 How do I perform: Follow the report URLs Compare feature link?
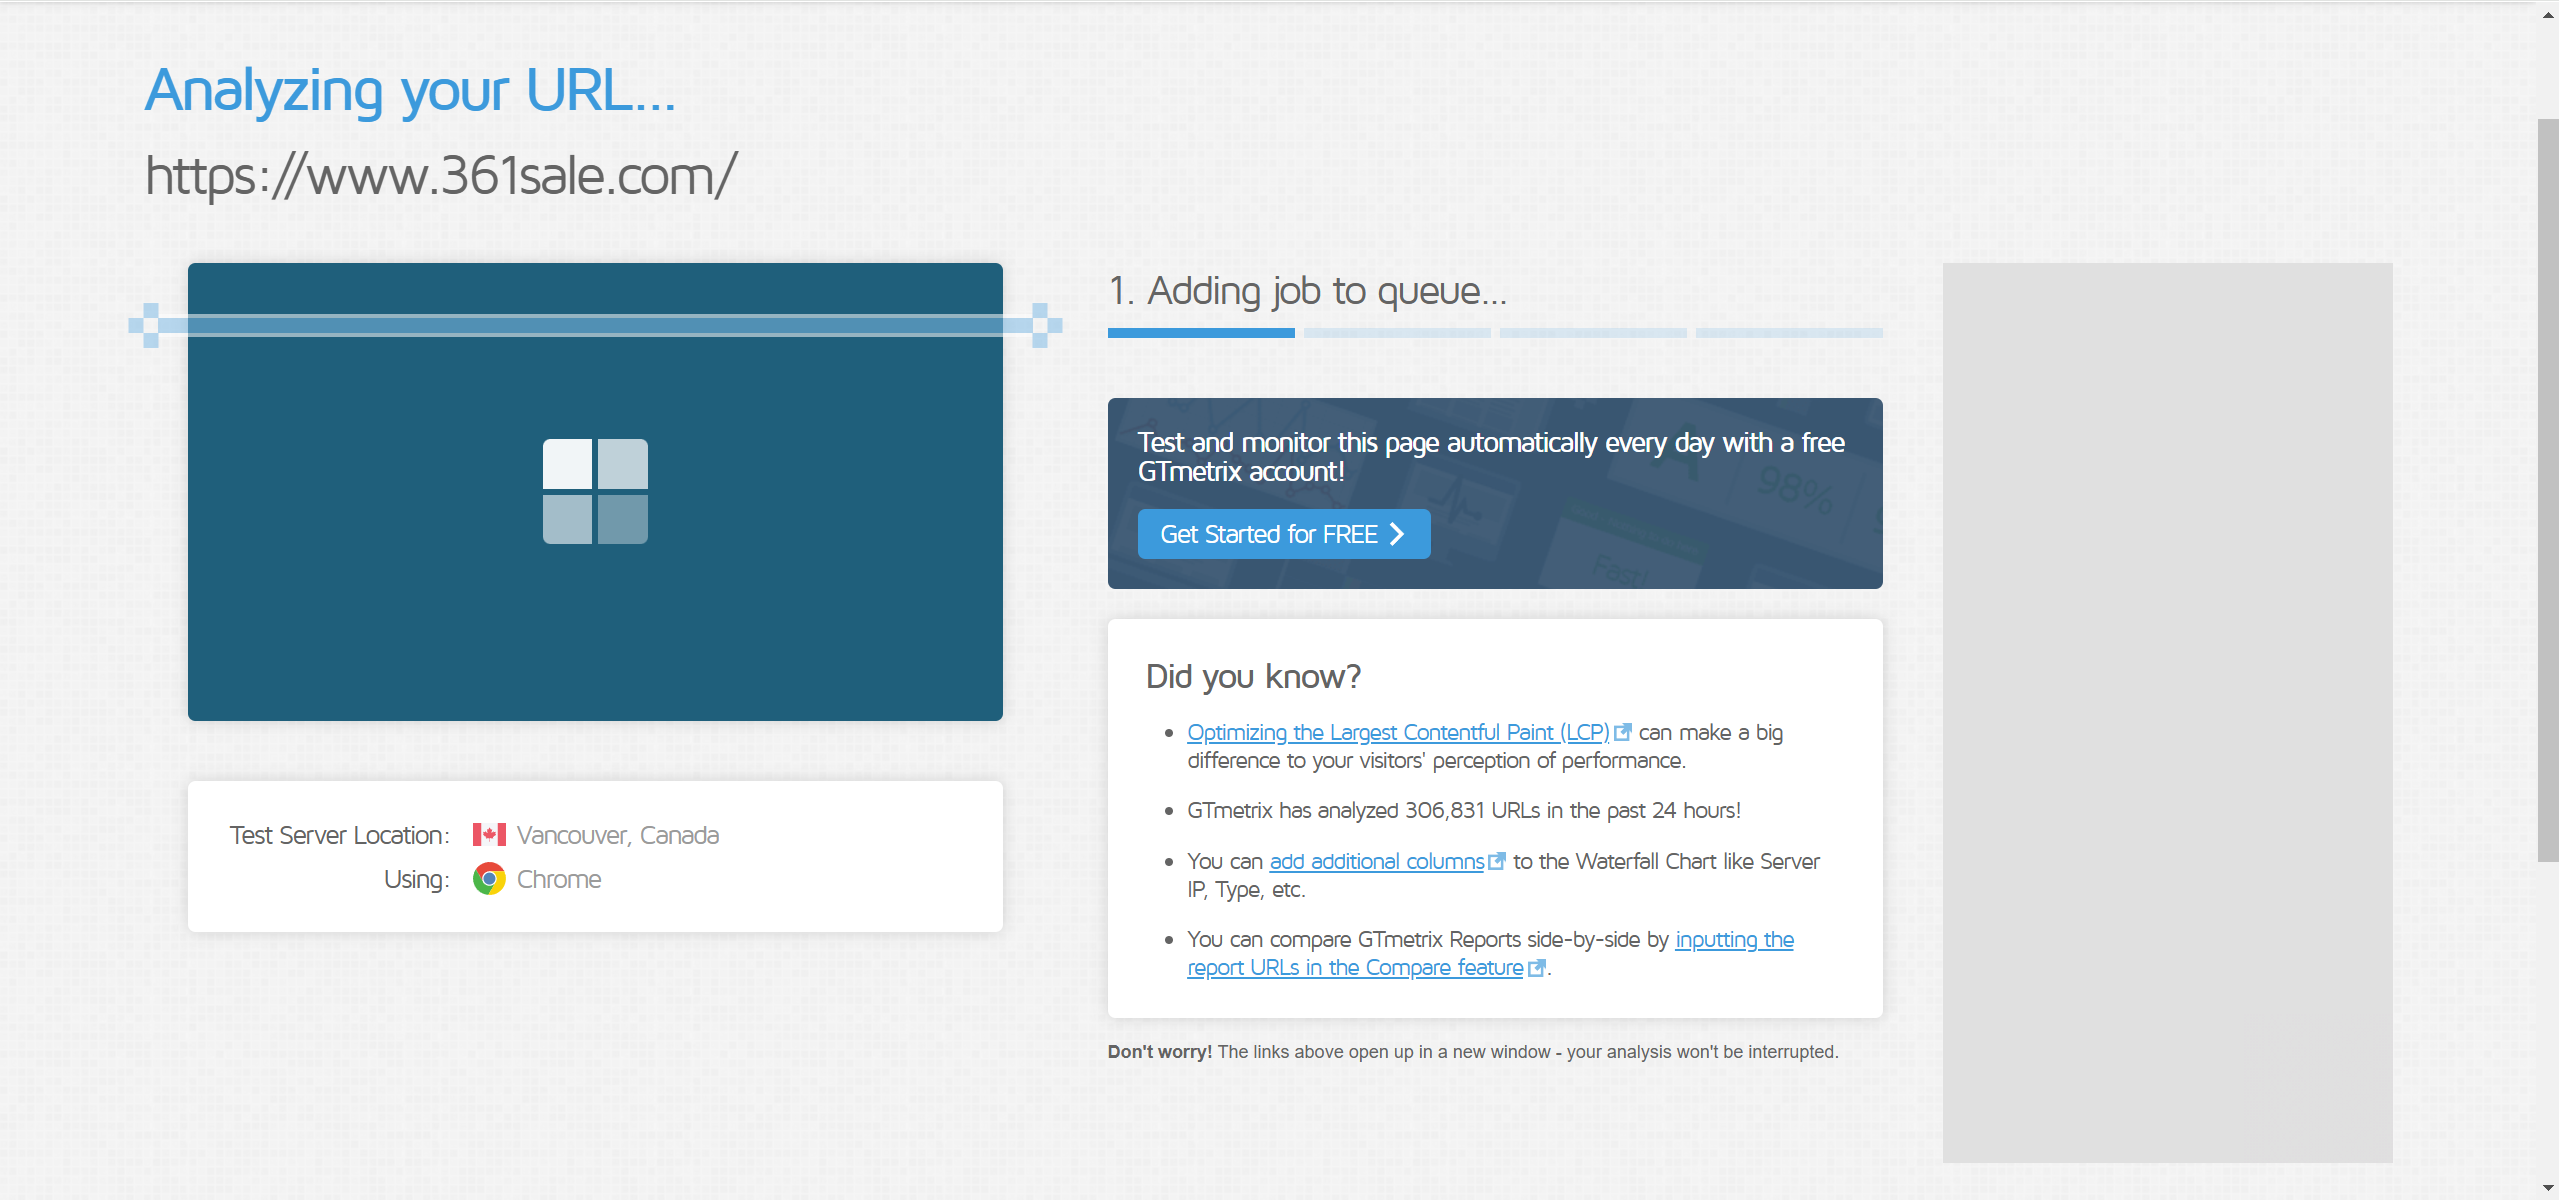1354,968
